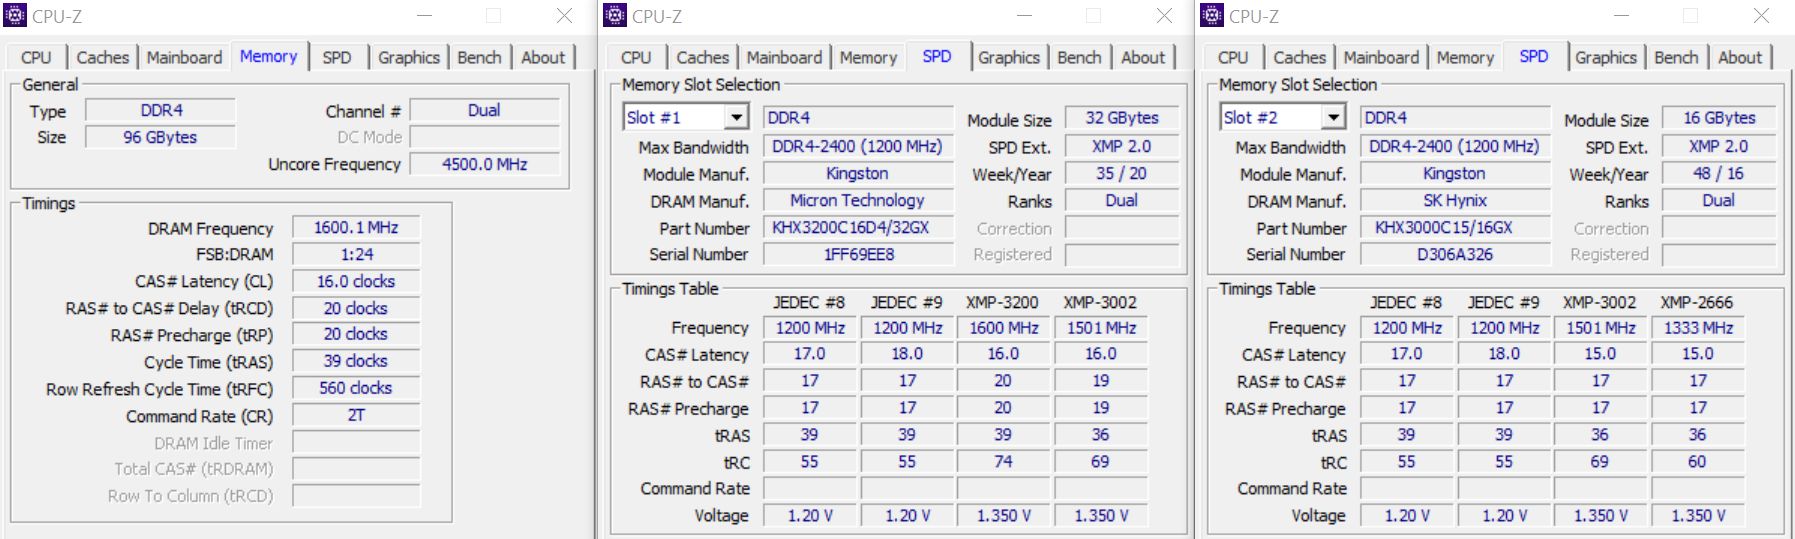Open Bench tab in third window
Screen dimensions: 1795x539
coord(1676,57)
